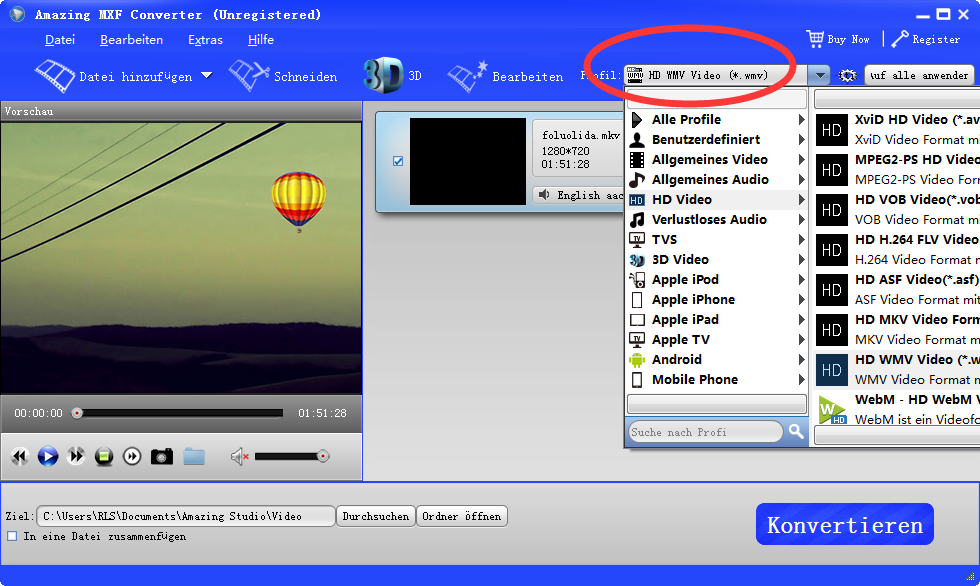Screen dimensions: 980x586
Task: Open the Bearbeiten menu
Action: pos(131,40)
